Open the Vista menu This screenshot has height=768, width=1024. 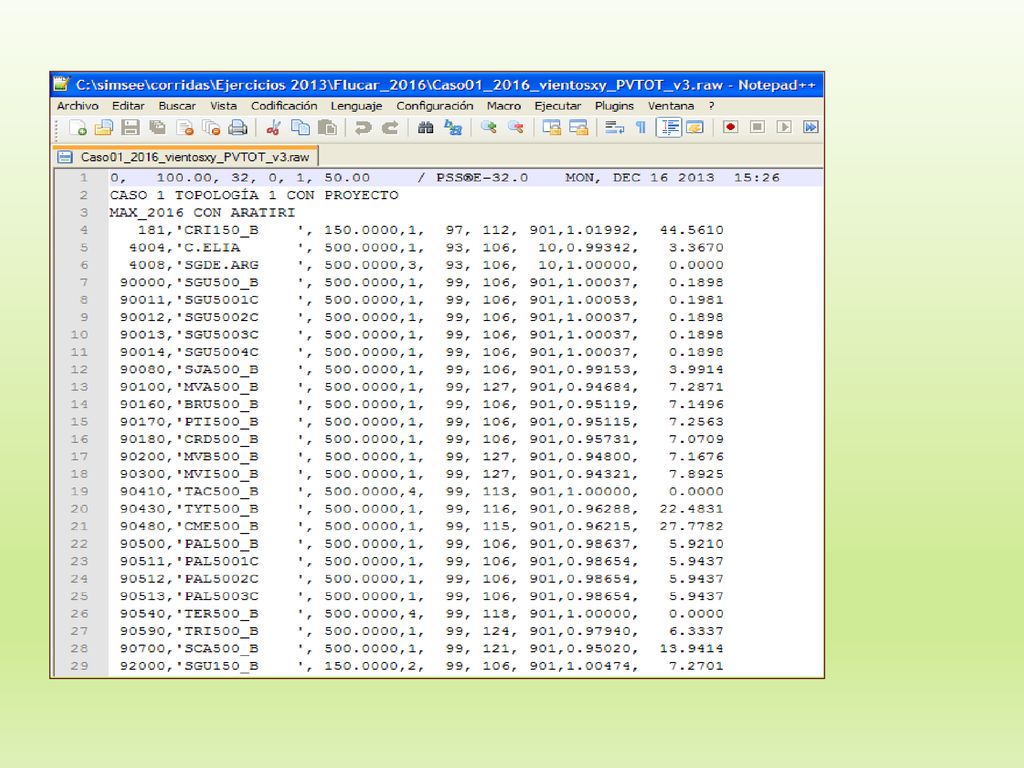click(x=223, y=106)
